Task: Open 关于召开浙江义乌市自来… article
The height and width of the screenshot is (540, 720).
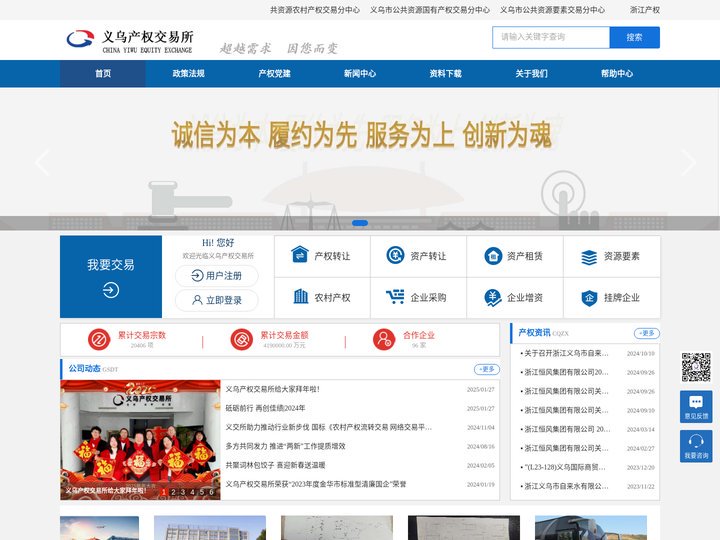Action: coord(566,353)
